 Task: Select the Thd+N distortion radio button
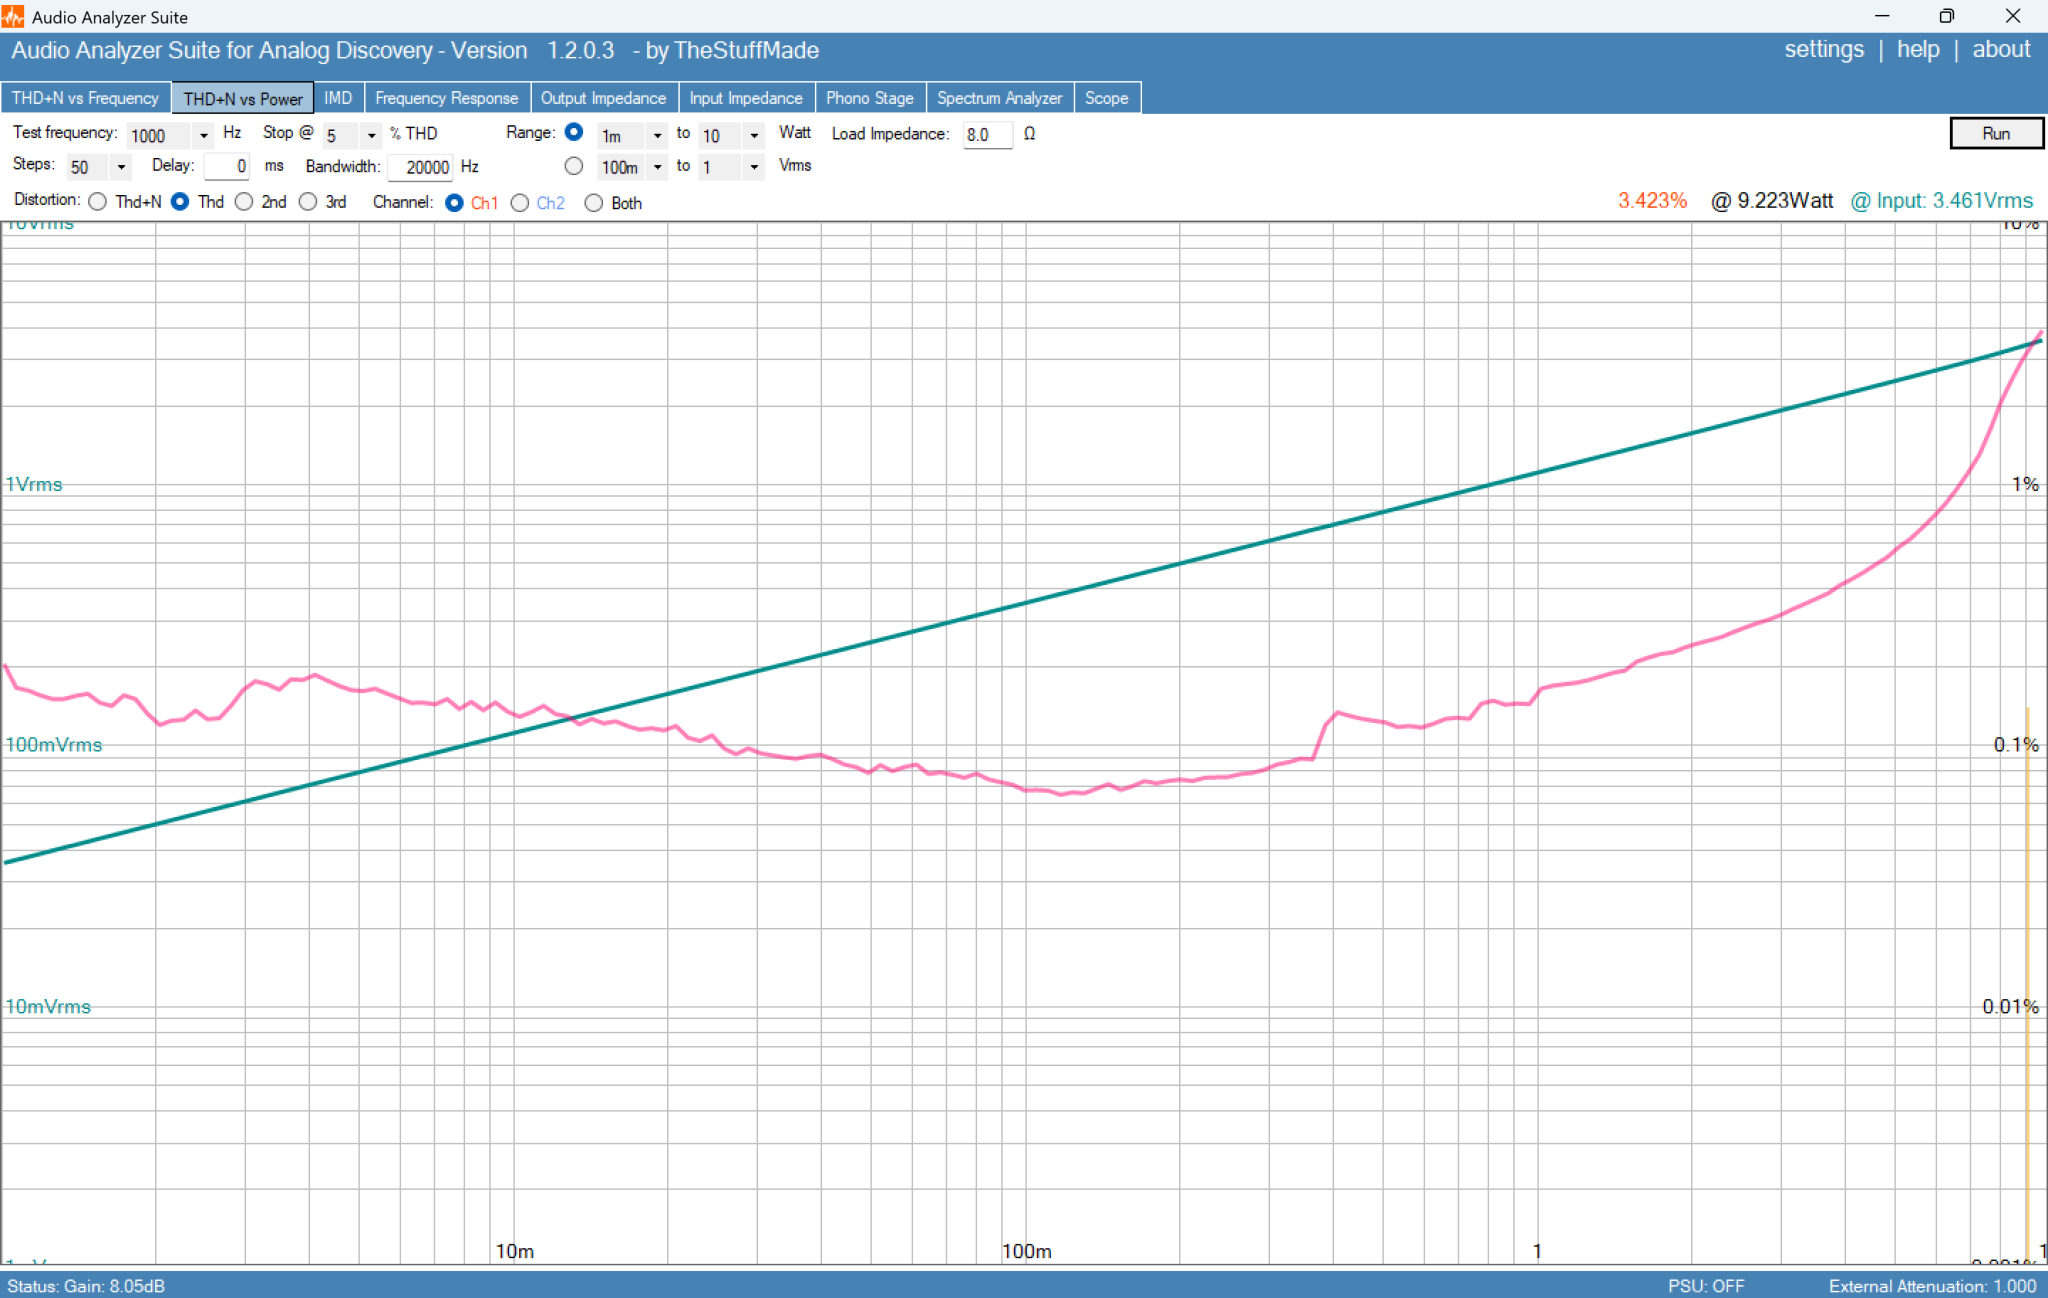(98, 202)
